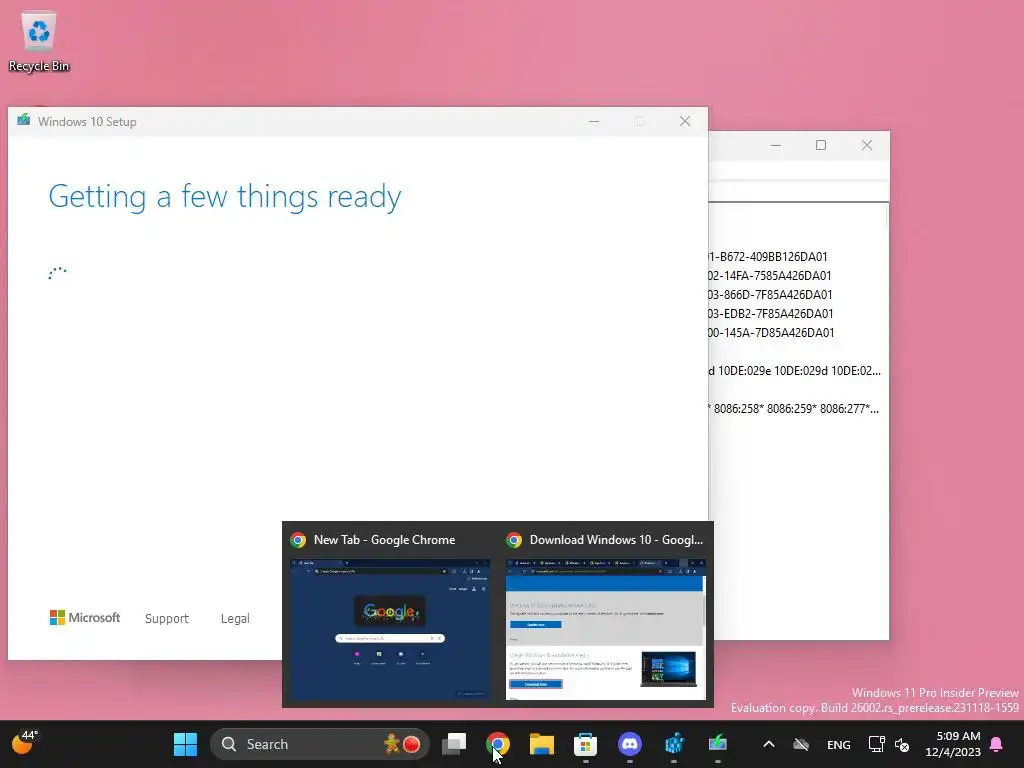
Task: Click the muted volume tray icon
Action: coord(902,744)
